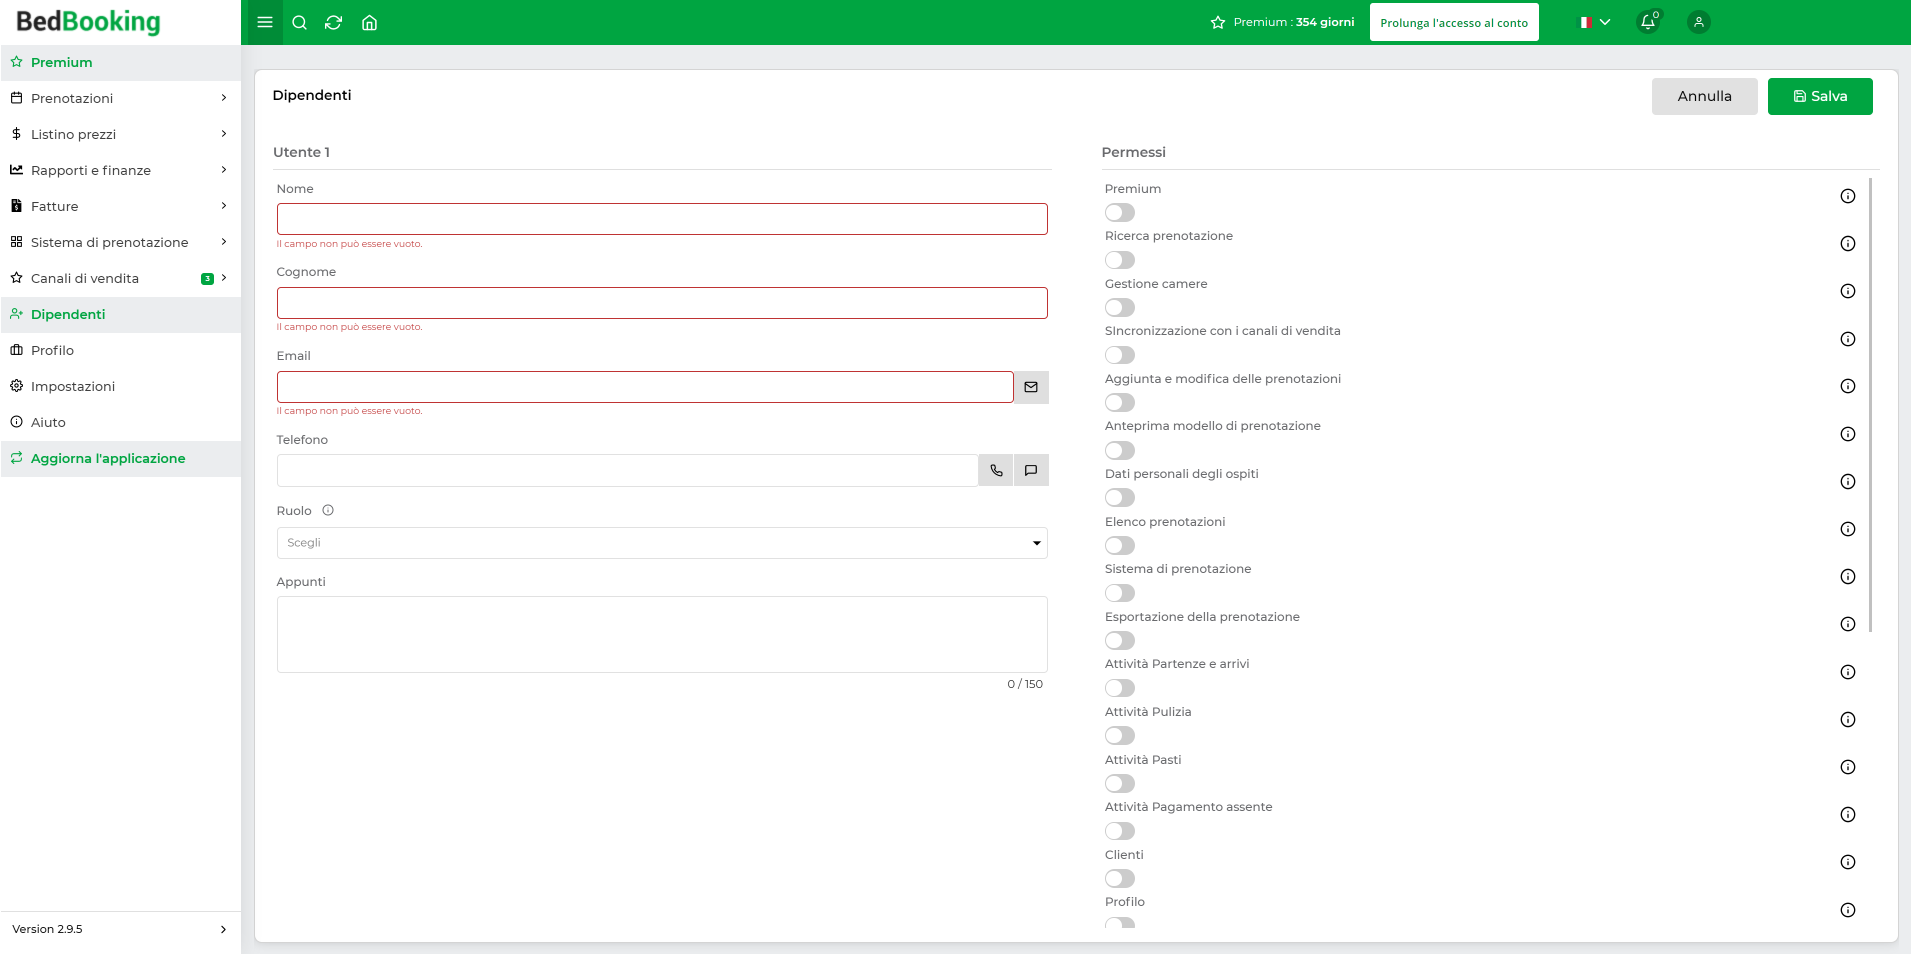Open info icon for Esportazione della prenotazione
This screenshot has height=954, width=1911.
click(x=1848, y=624)
